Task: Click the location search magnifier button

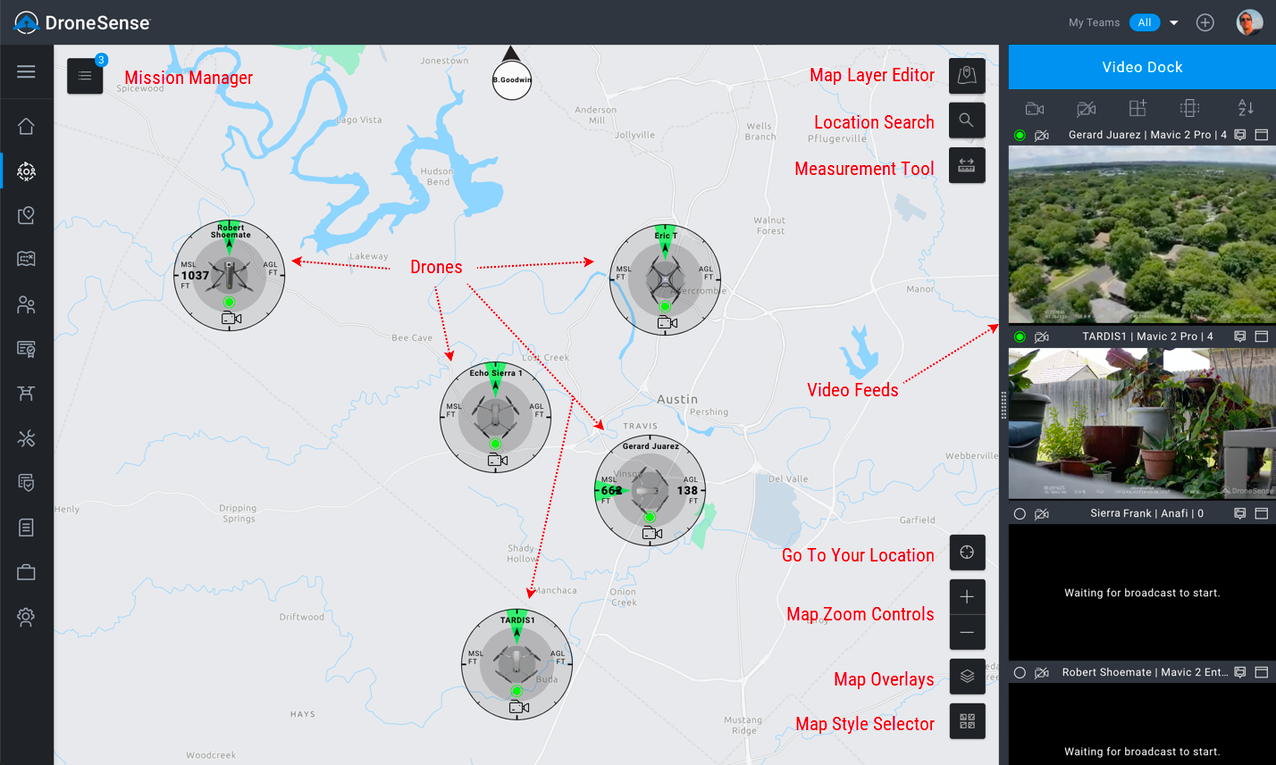Action: pyautogui.click(x=966, y=120)
